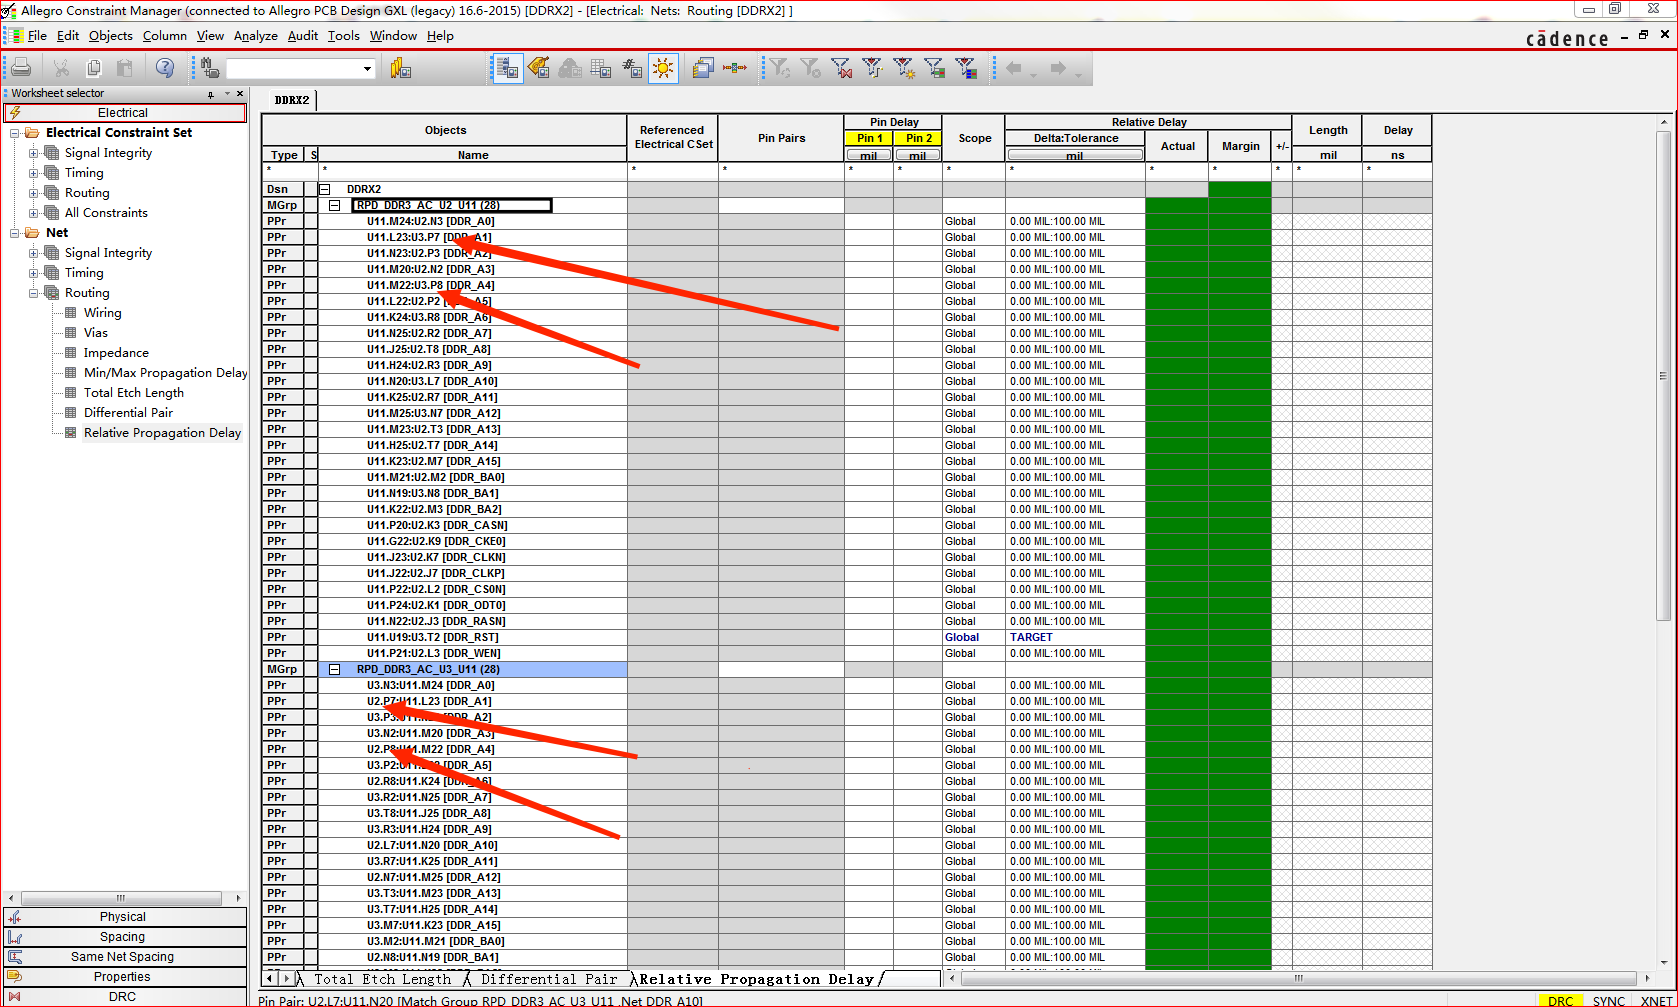Click the yellow DRC status bar indicator
The height and width of the screenshot is (1007, 1678).
1560,1000
